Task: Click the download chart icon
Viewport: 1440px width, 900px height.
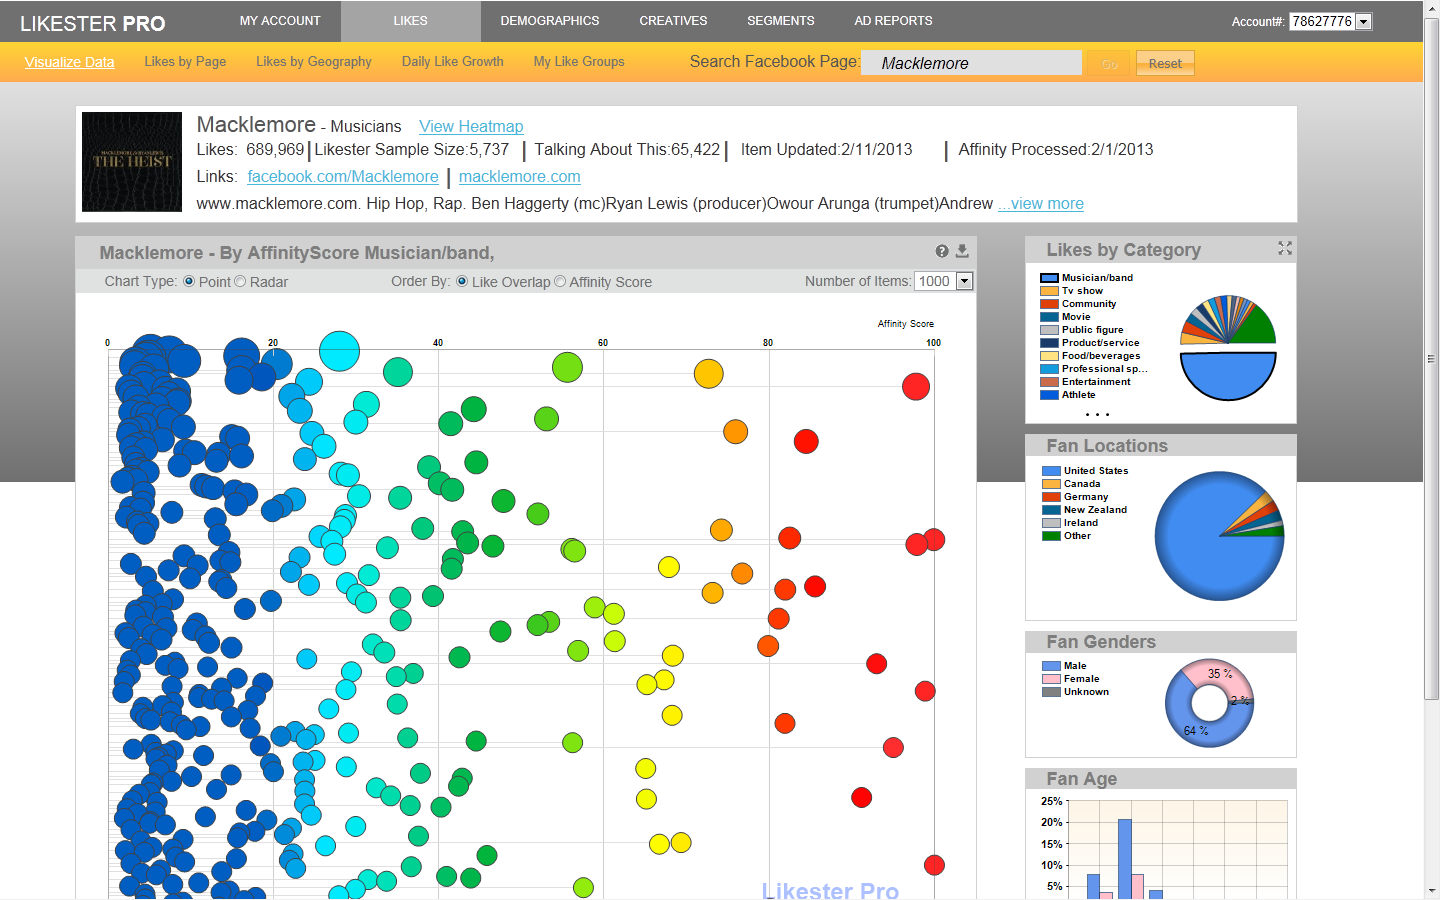Action: click(962, 252)
